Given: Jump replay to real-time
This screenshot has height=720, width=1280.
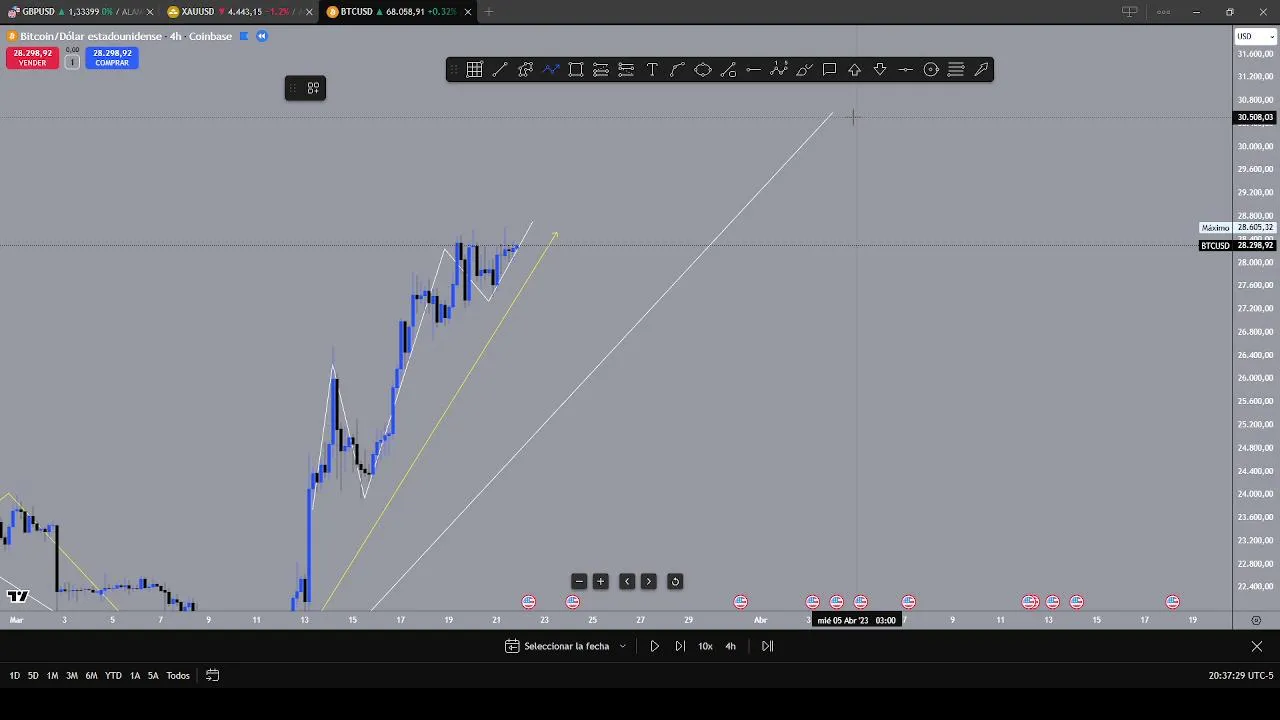Looking at the screenshot, I should (x=767, y=646).
